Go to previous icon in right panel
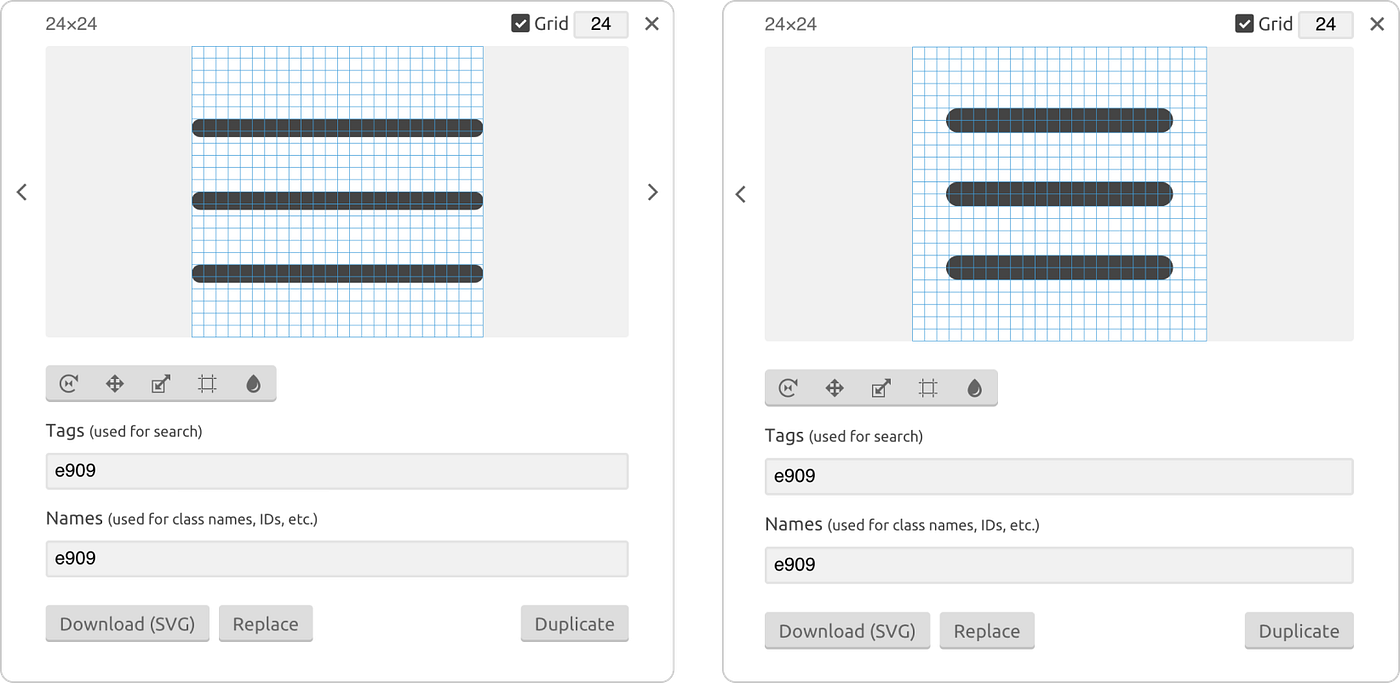Image resolution: width=1400 pixels, height=683 pixels. [741, 194]
